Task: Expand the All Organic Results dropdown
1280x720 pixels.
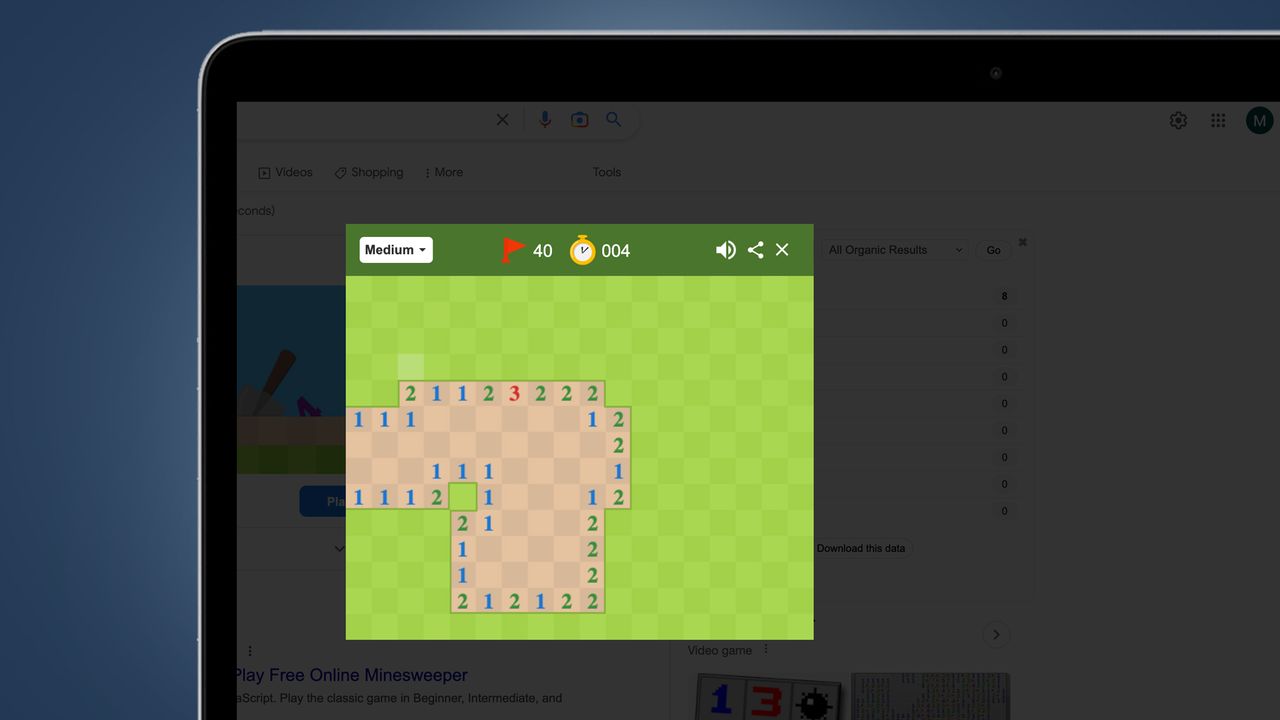Action: (x=895, y=250)
